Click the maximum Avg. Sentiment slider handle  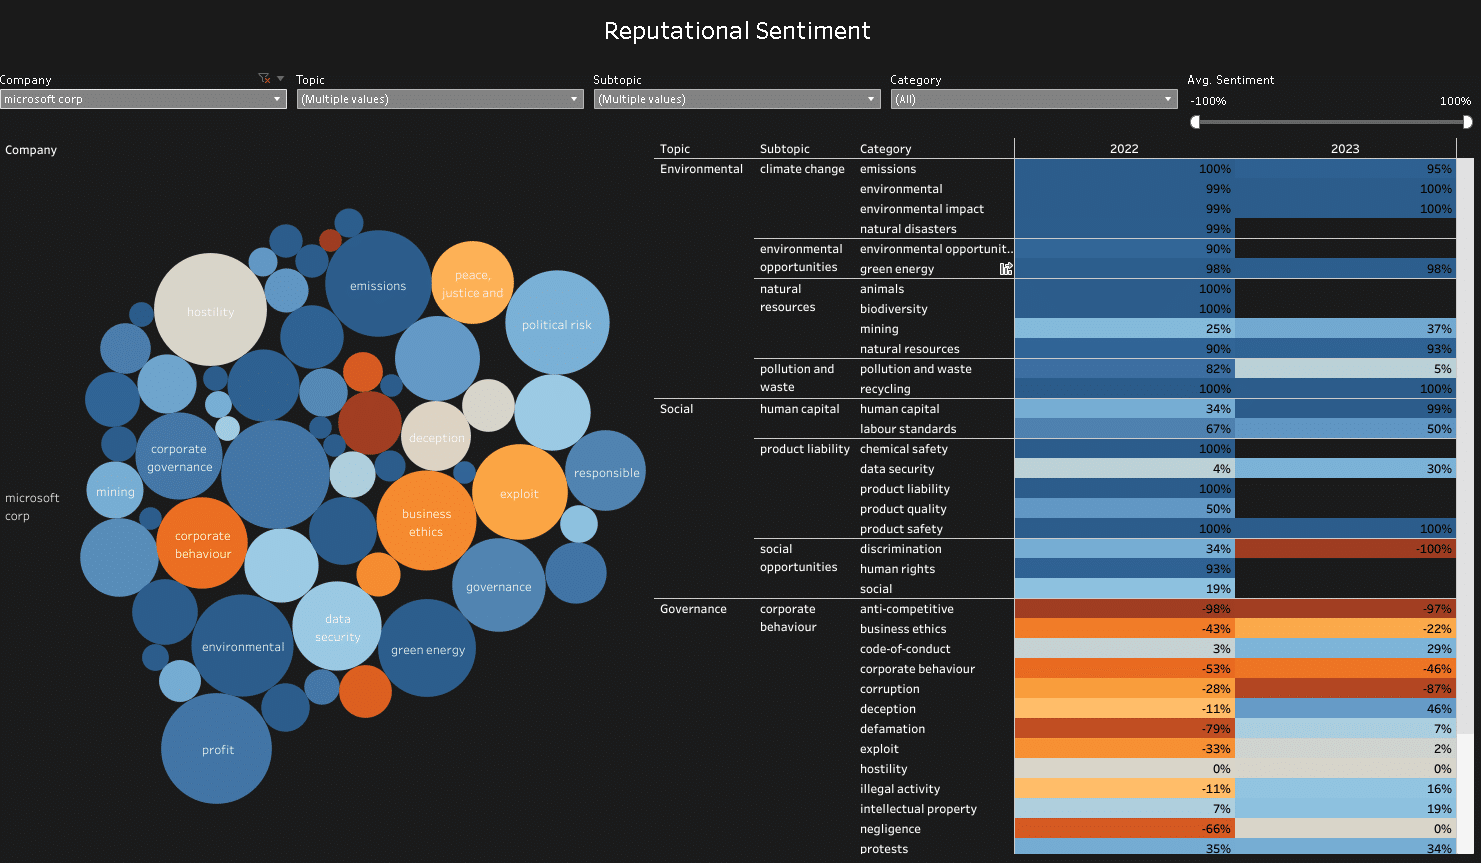1467,122
